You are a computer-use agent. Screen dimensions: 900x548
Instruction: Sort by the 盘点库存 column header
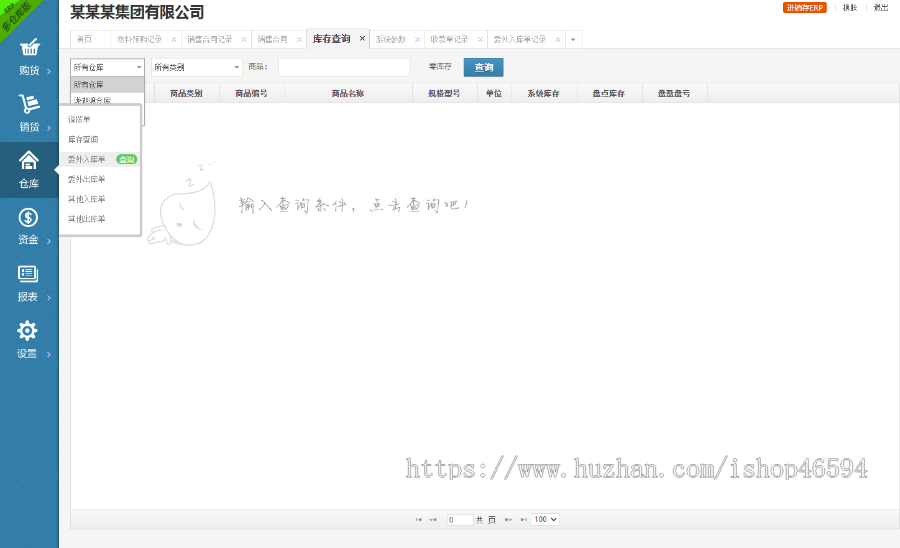[609, 94]
